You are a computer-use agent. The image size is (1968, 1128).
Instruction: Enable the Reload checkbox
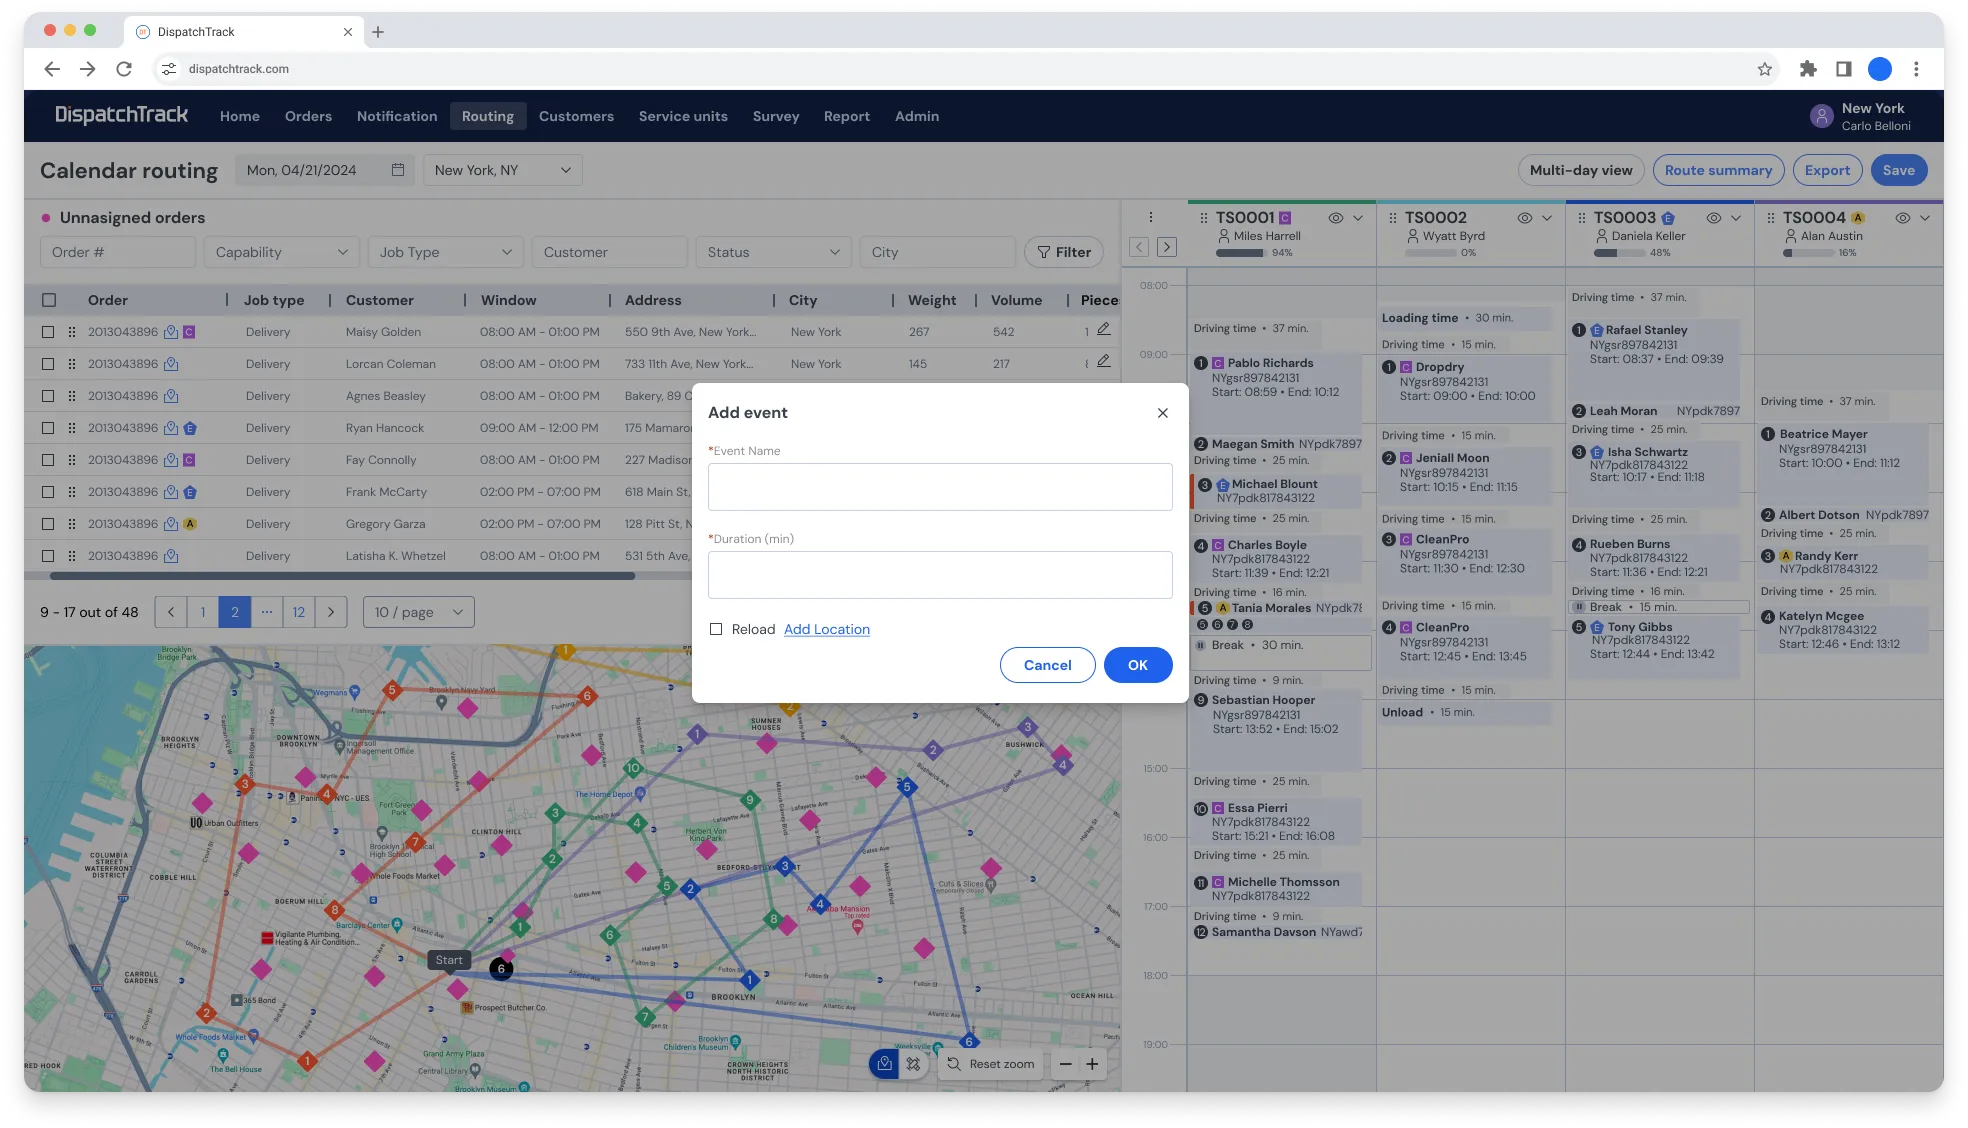pos(716,629)
